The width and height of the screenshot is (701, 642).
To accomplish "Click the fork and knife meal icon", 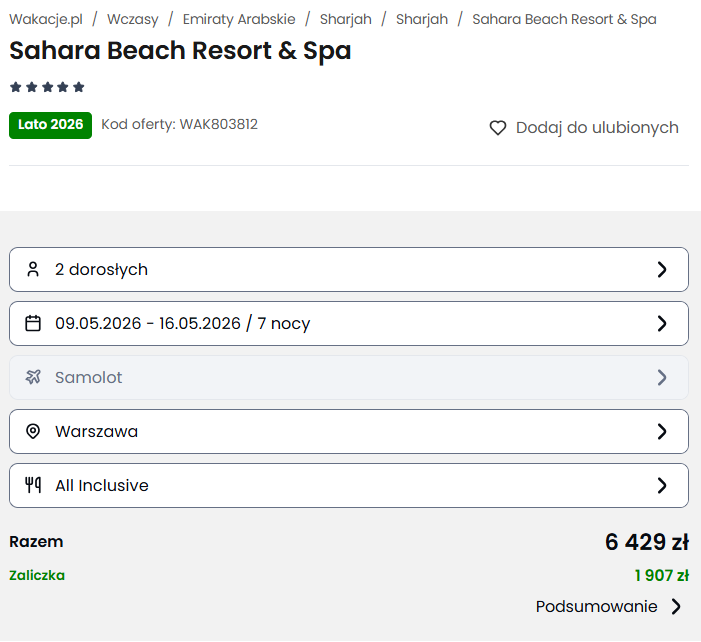I will click(33, 485).
